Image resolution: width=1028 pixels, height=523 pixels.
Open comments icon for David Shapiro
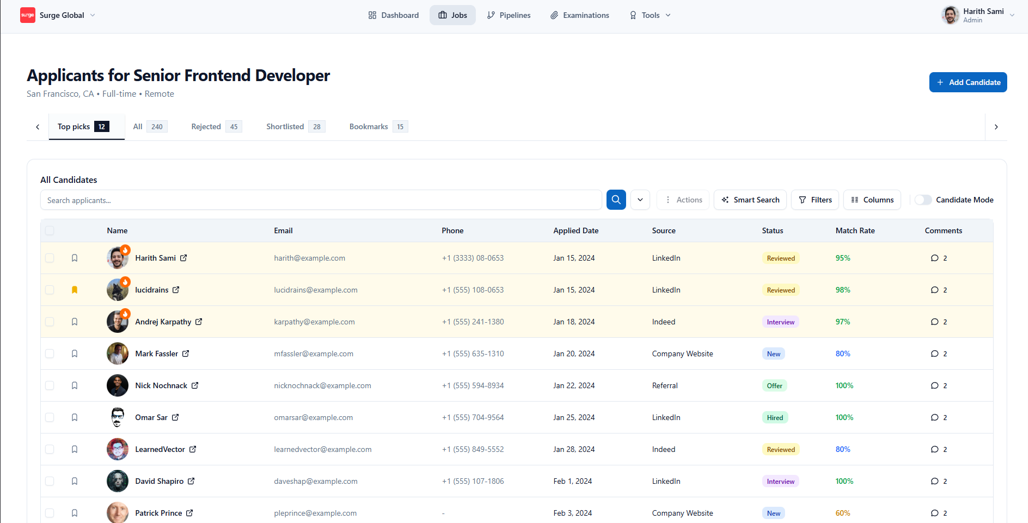tap(935, 481)
